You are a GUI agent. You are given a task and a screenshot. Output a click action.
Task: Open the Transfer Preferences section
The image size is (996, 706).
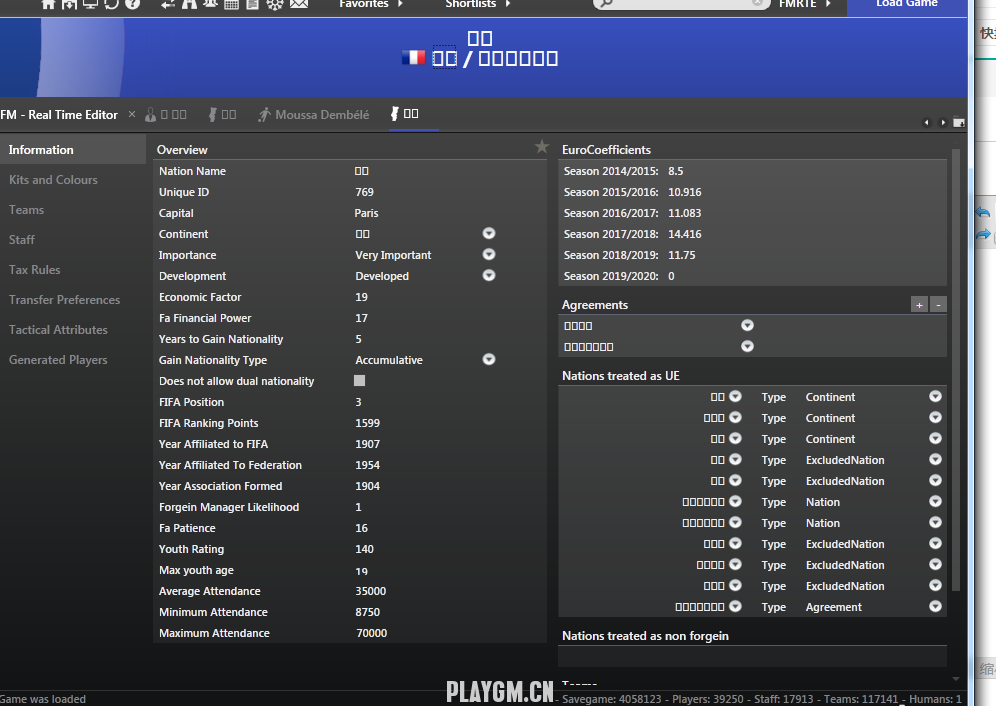click(x=73, y=300)
